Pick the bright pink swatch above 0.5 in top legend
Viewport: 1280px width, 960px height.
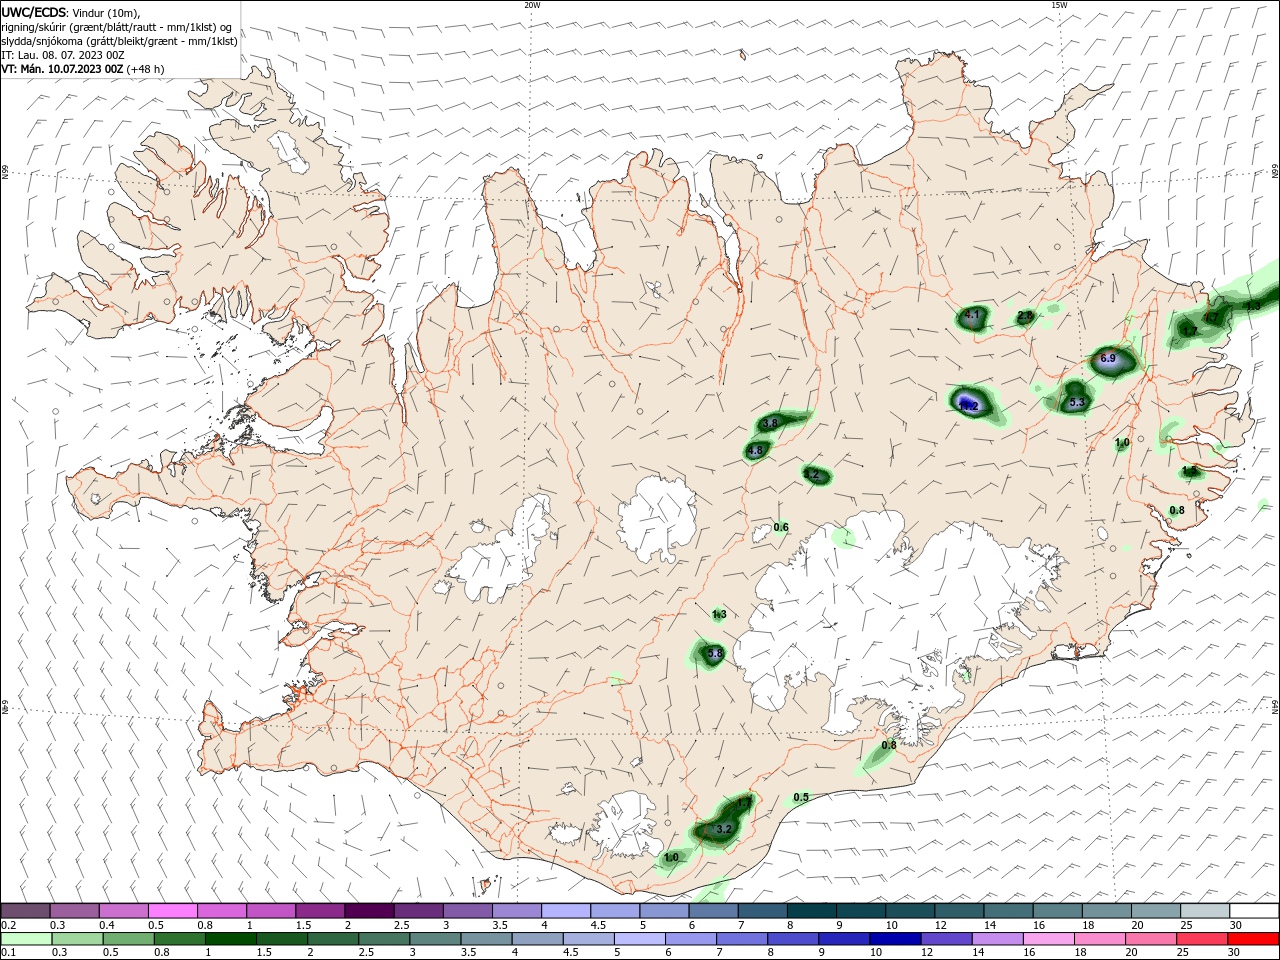(172, 910)
